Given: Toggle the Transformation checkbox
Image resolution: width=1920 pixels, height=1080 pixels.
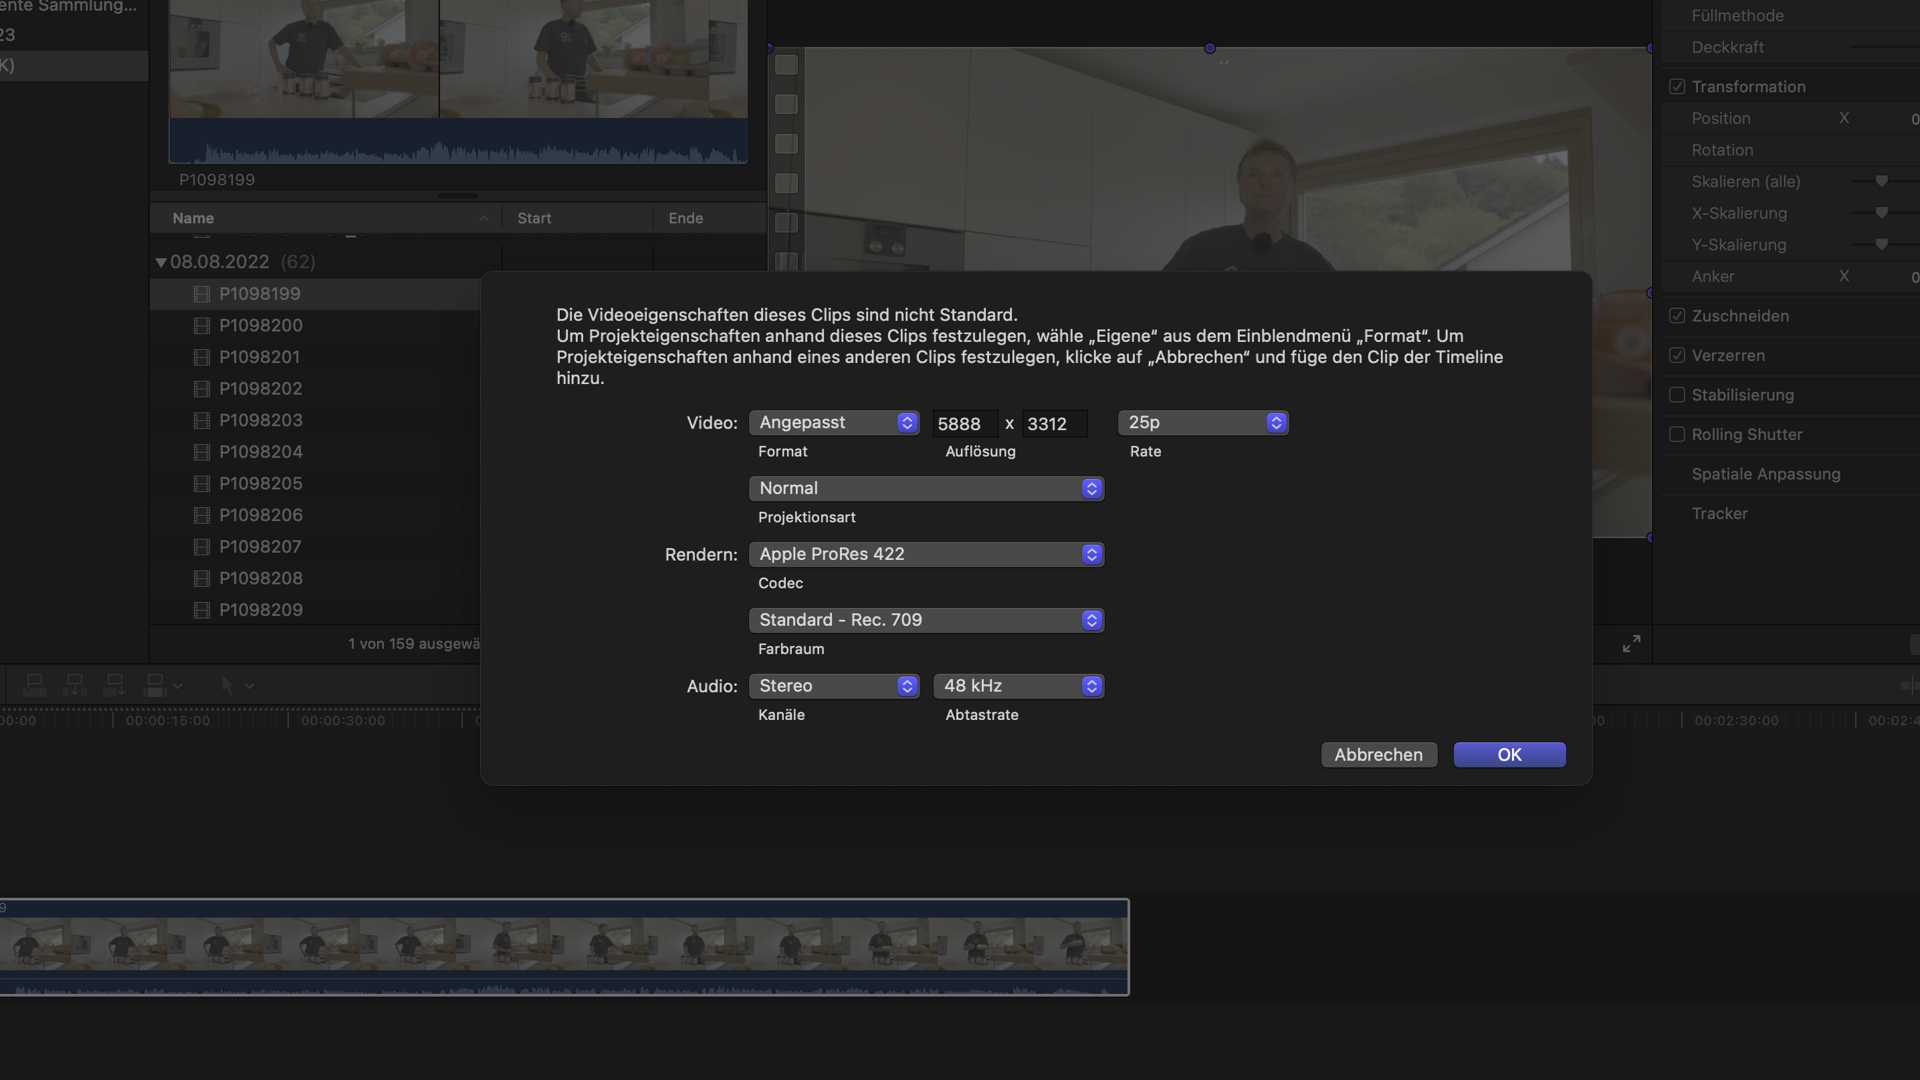Looking at the screenshot, I should tap(1677, 87).
